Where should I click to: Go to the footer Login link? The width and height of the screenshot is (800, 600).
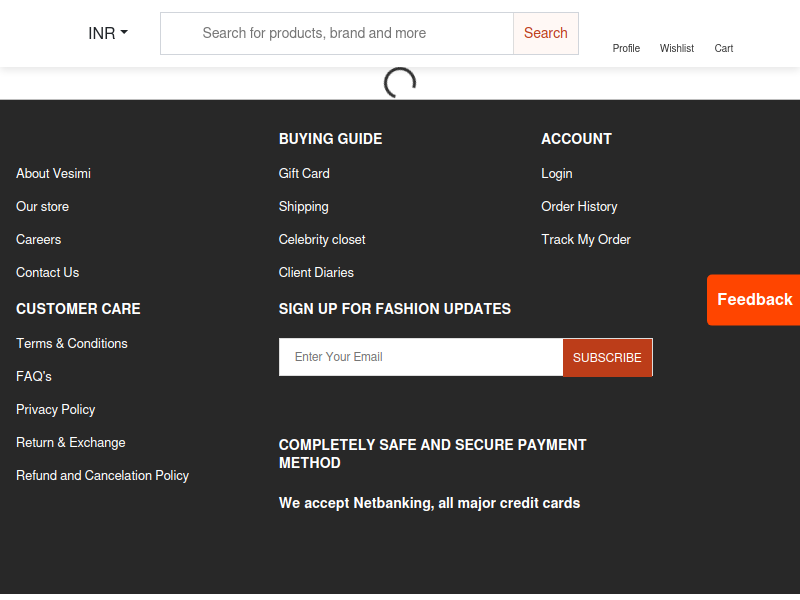coord(557,174)
